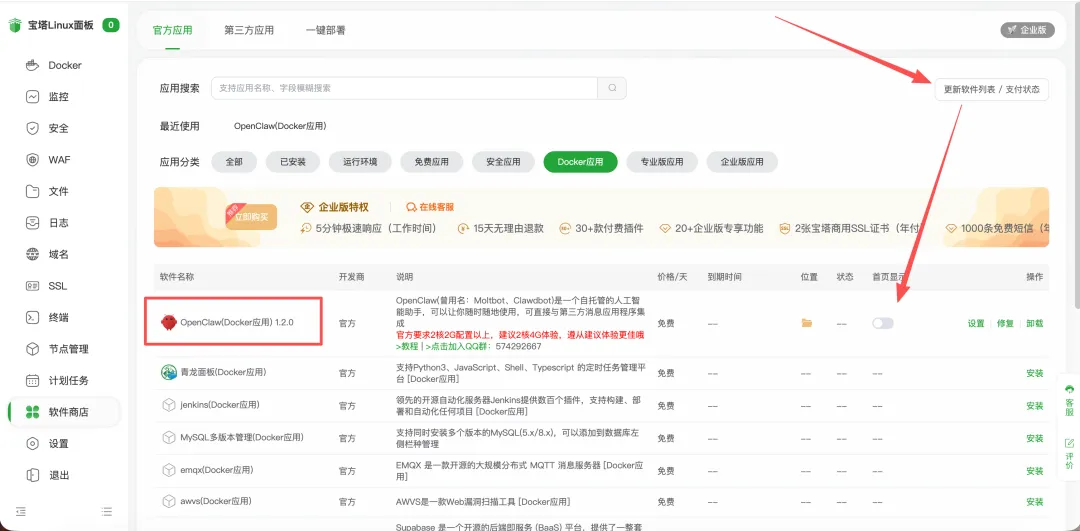Click the green notification count 0 badge
This screenshot has width=1080, height=531.
[111, 25]
